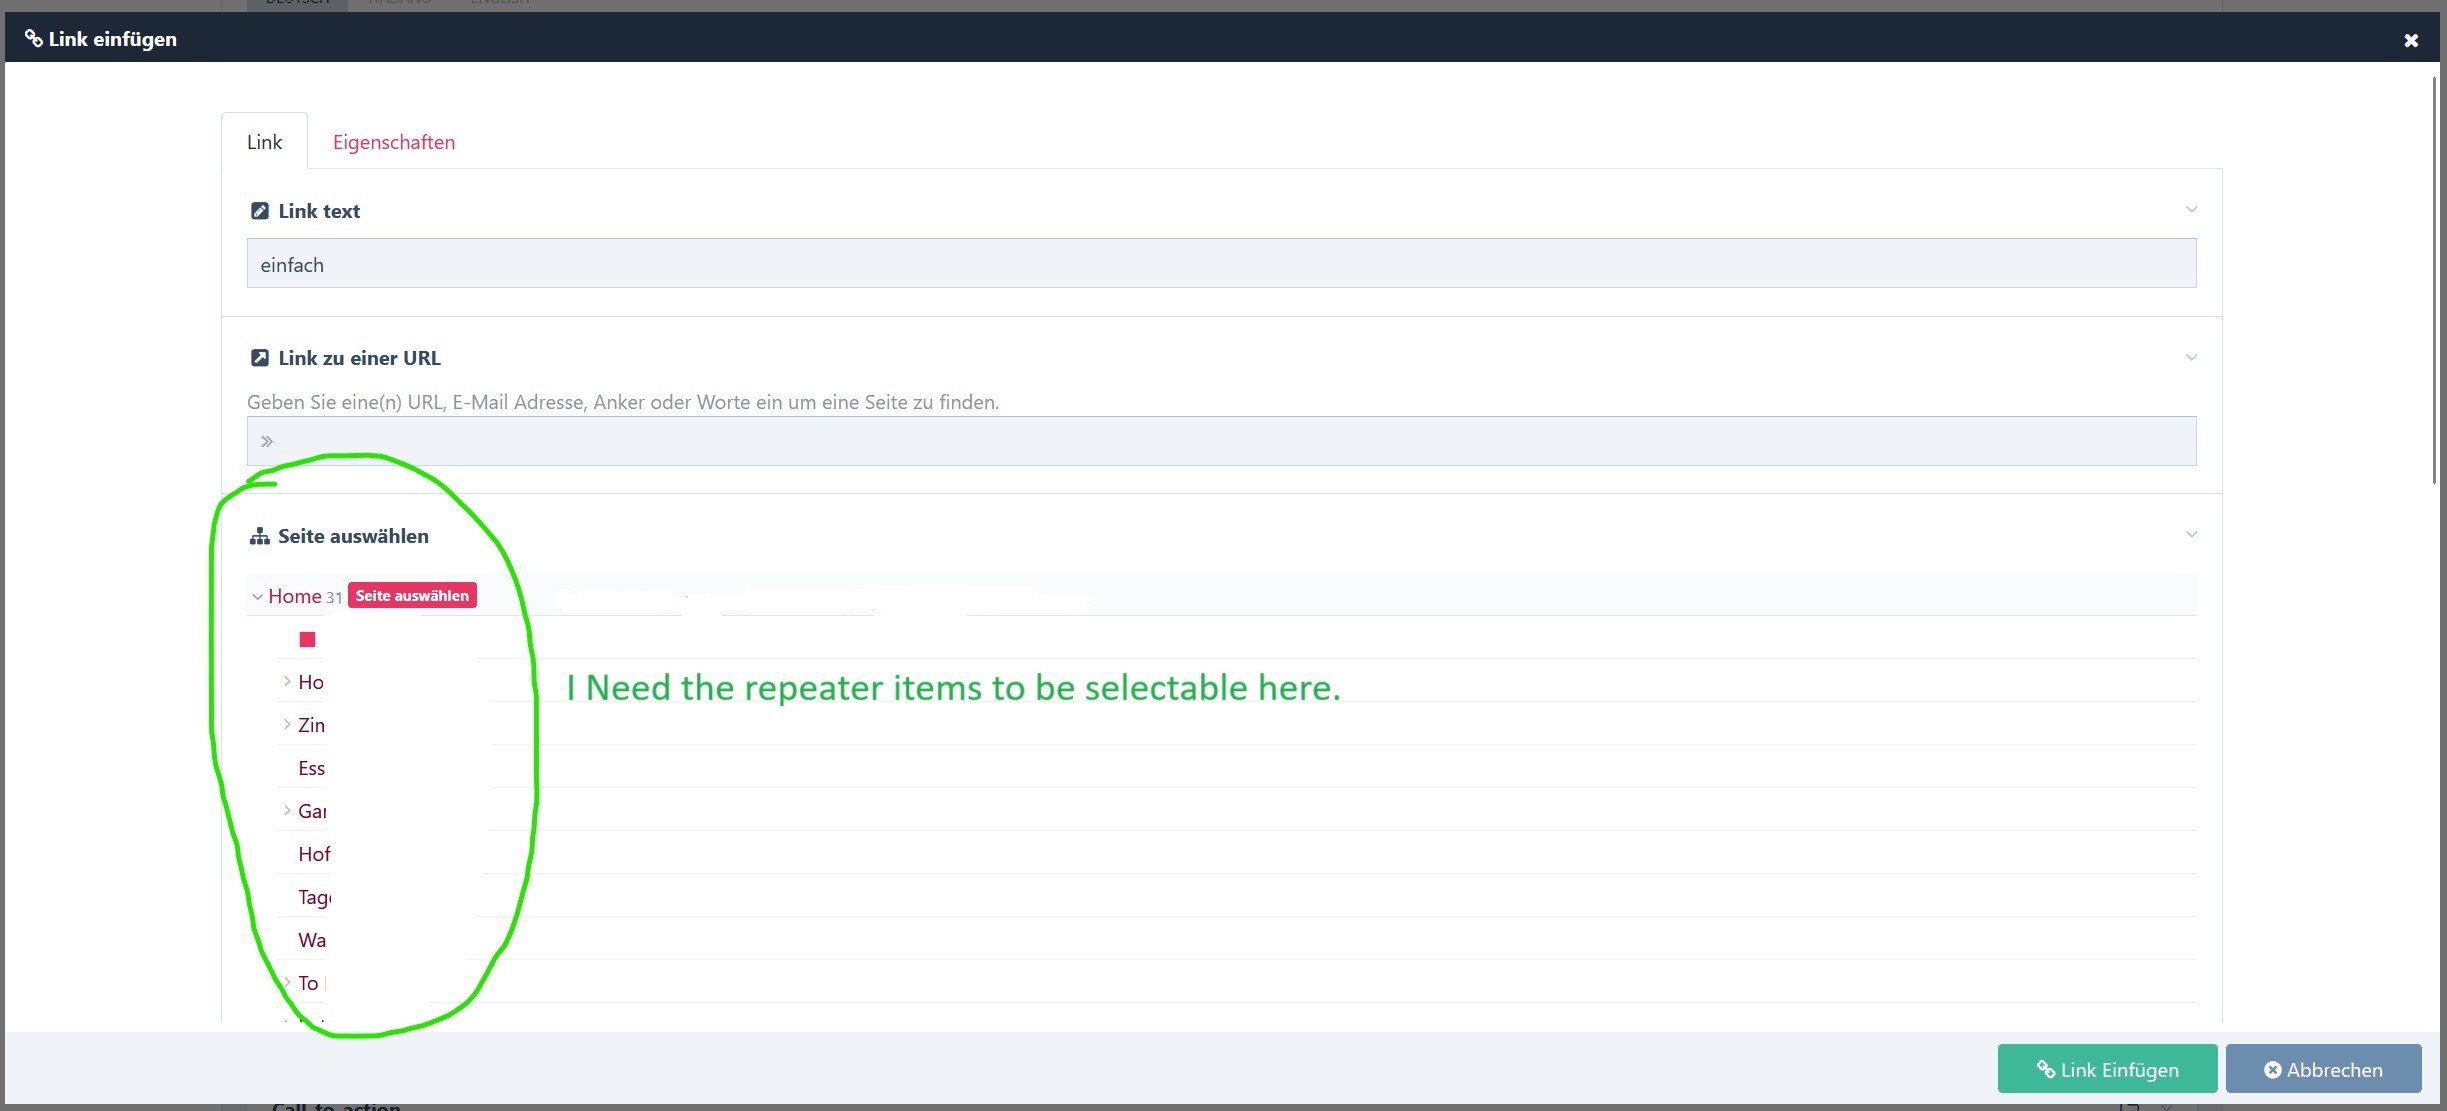Collapse the 'Link zu einer URL' section
Screen dimensions: 2447x1111
point(2191,358)
